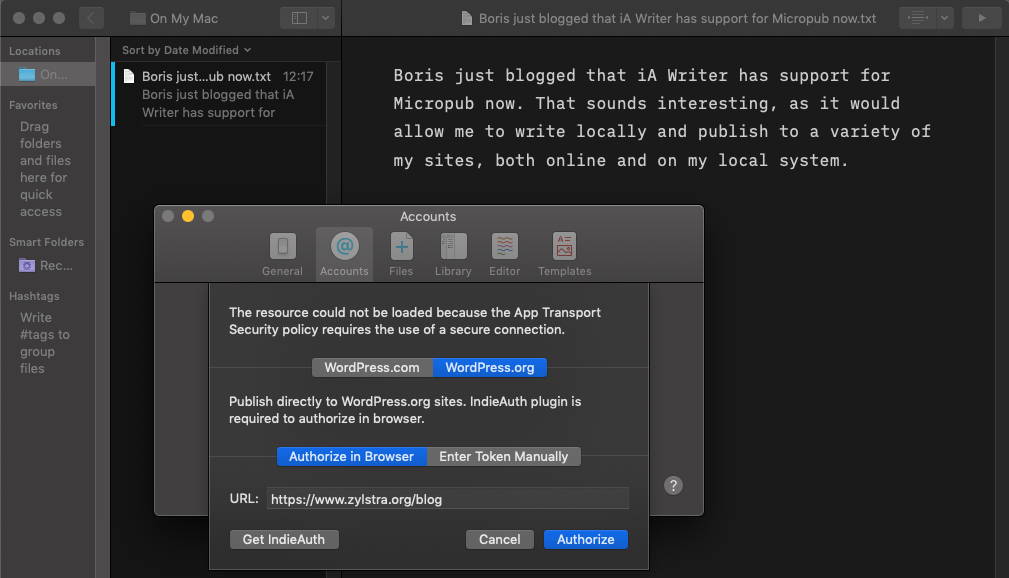Viewport: 1009px width, 578px height.
Task: Click the blue Authorize button
Action: [586, 539]
